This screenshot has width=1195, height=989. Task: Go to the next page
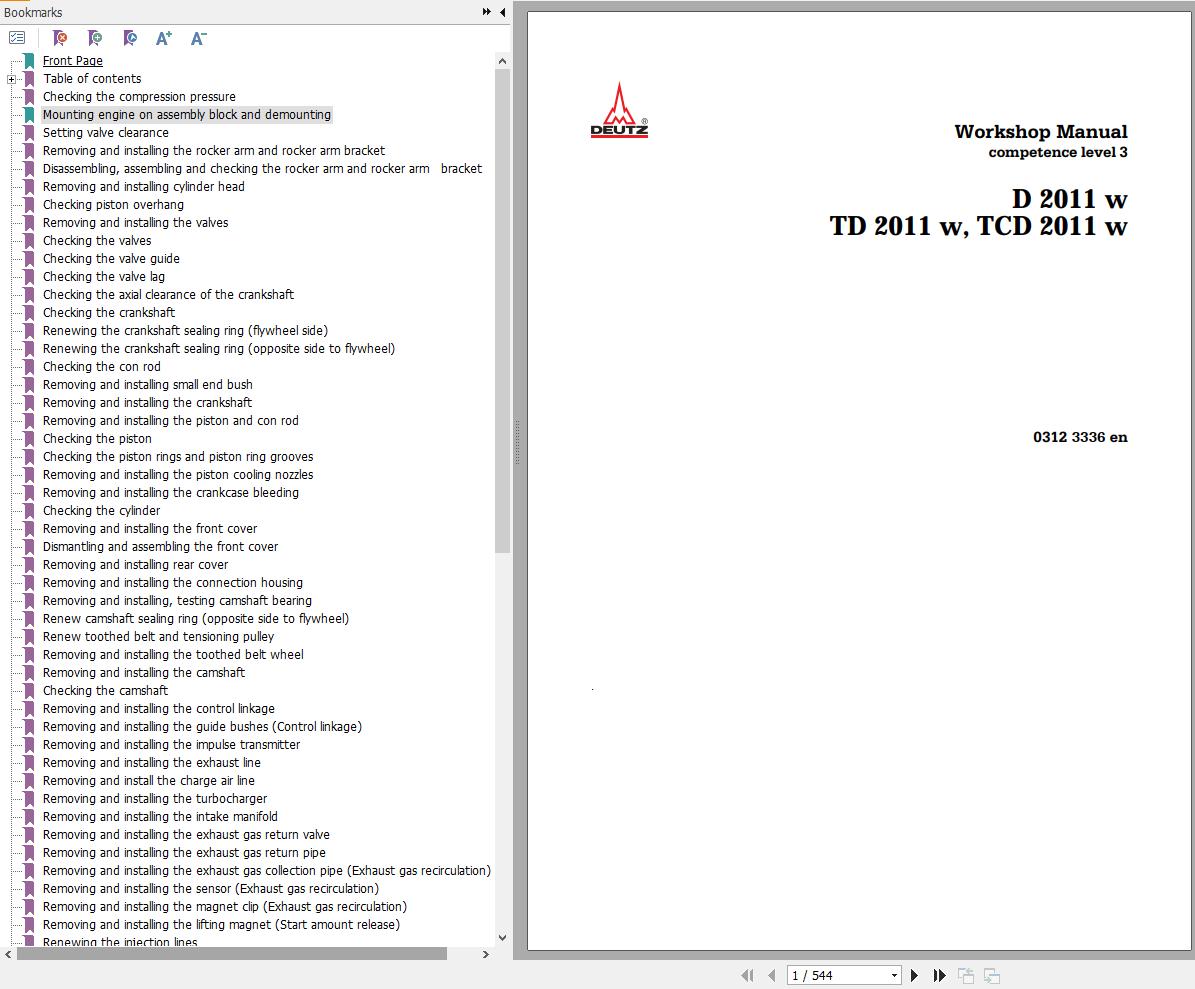point(915,975)
